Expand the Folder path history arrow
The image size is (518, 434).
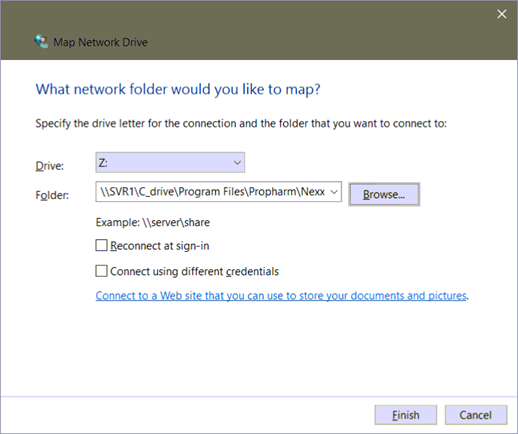(334, 192)
